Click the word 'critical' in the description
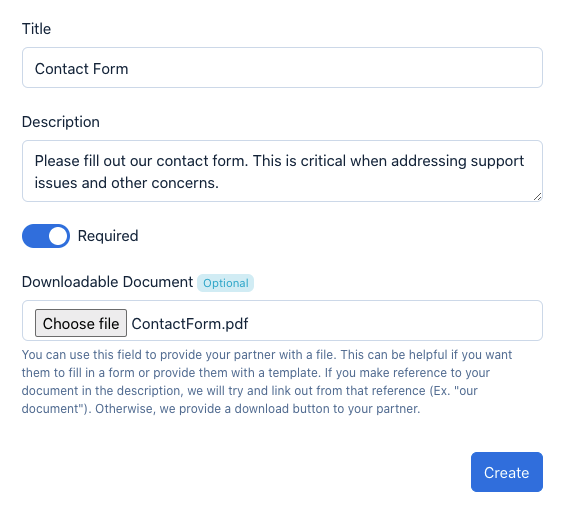 [323, 161]
